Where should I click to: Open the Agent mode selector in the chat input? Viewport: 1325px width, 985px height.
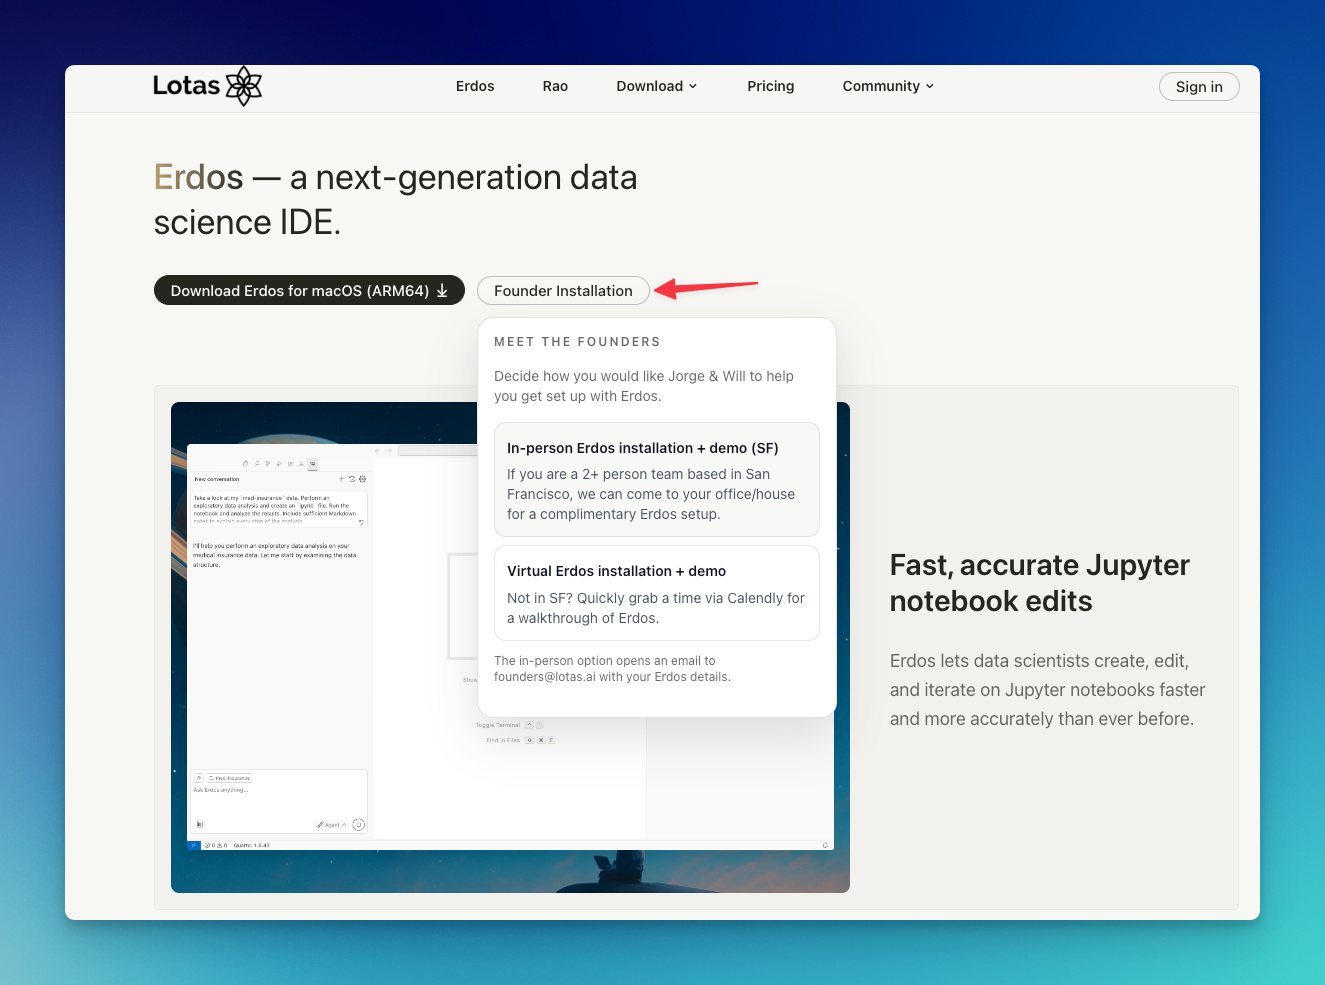(332, 825)
